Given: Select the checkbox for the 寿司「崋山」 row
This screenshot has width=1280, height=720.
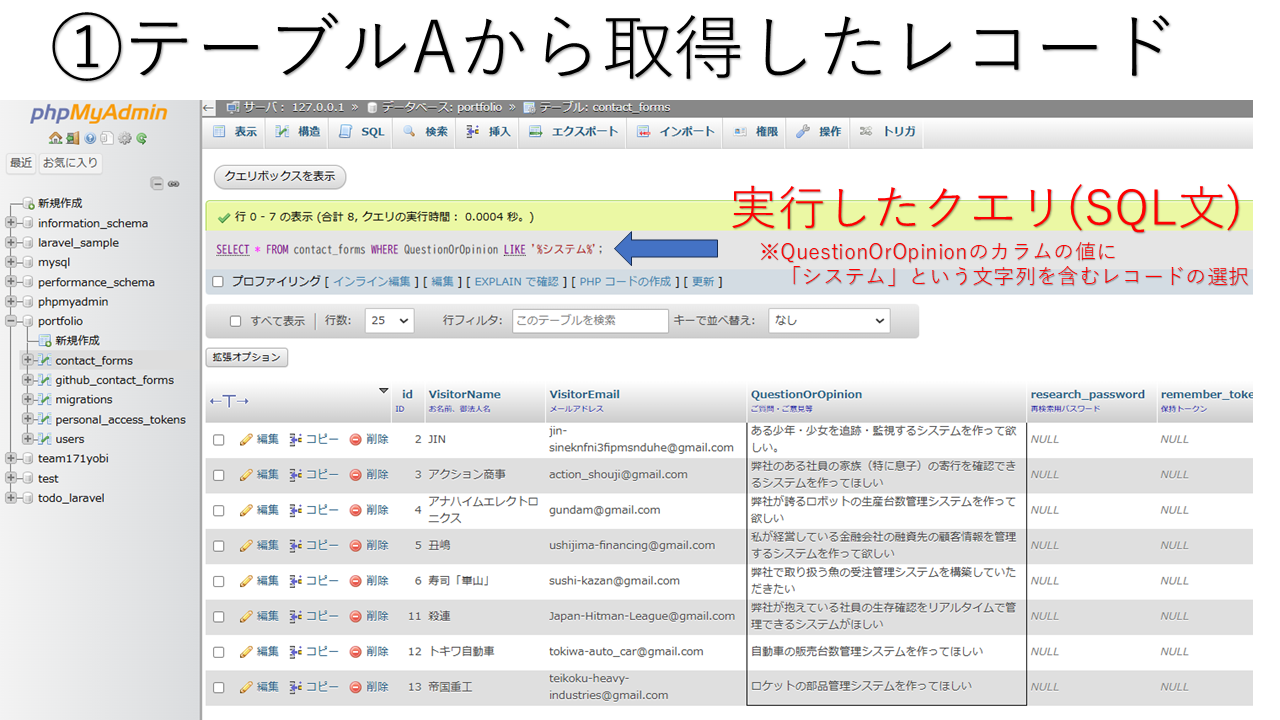Looking at the screenshot, I should pos(219,580).
